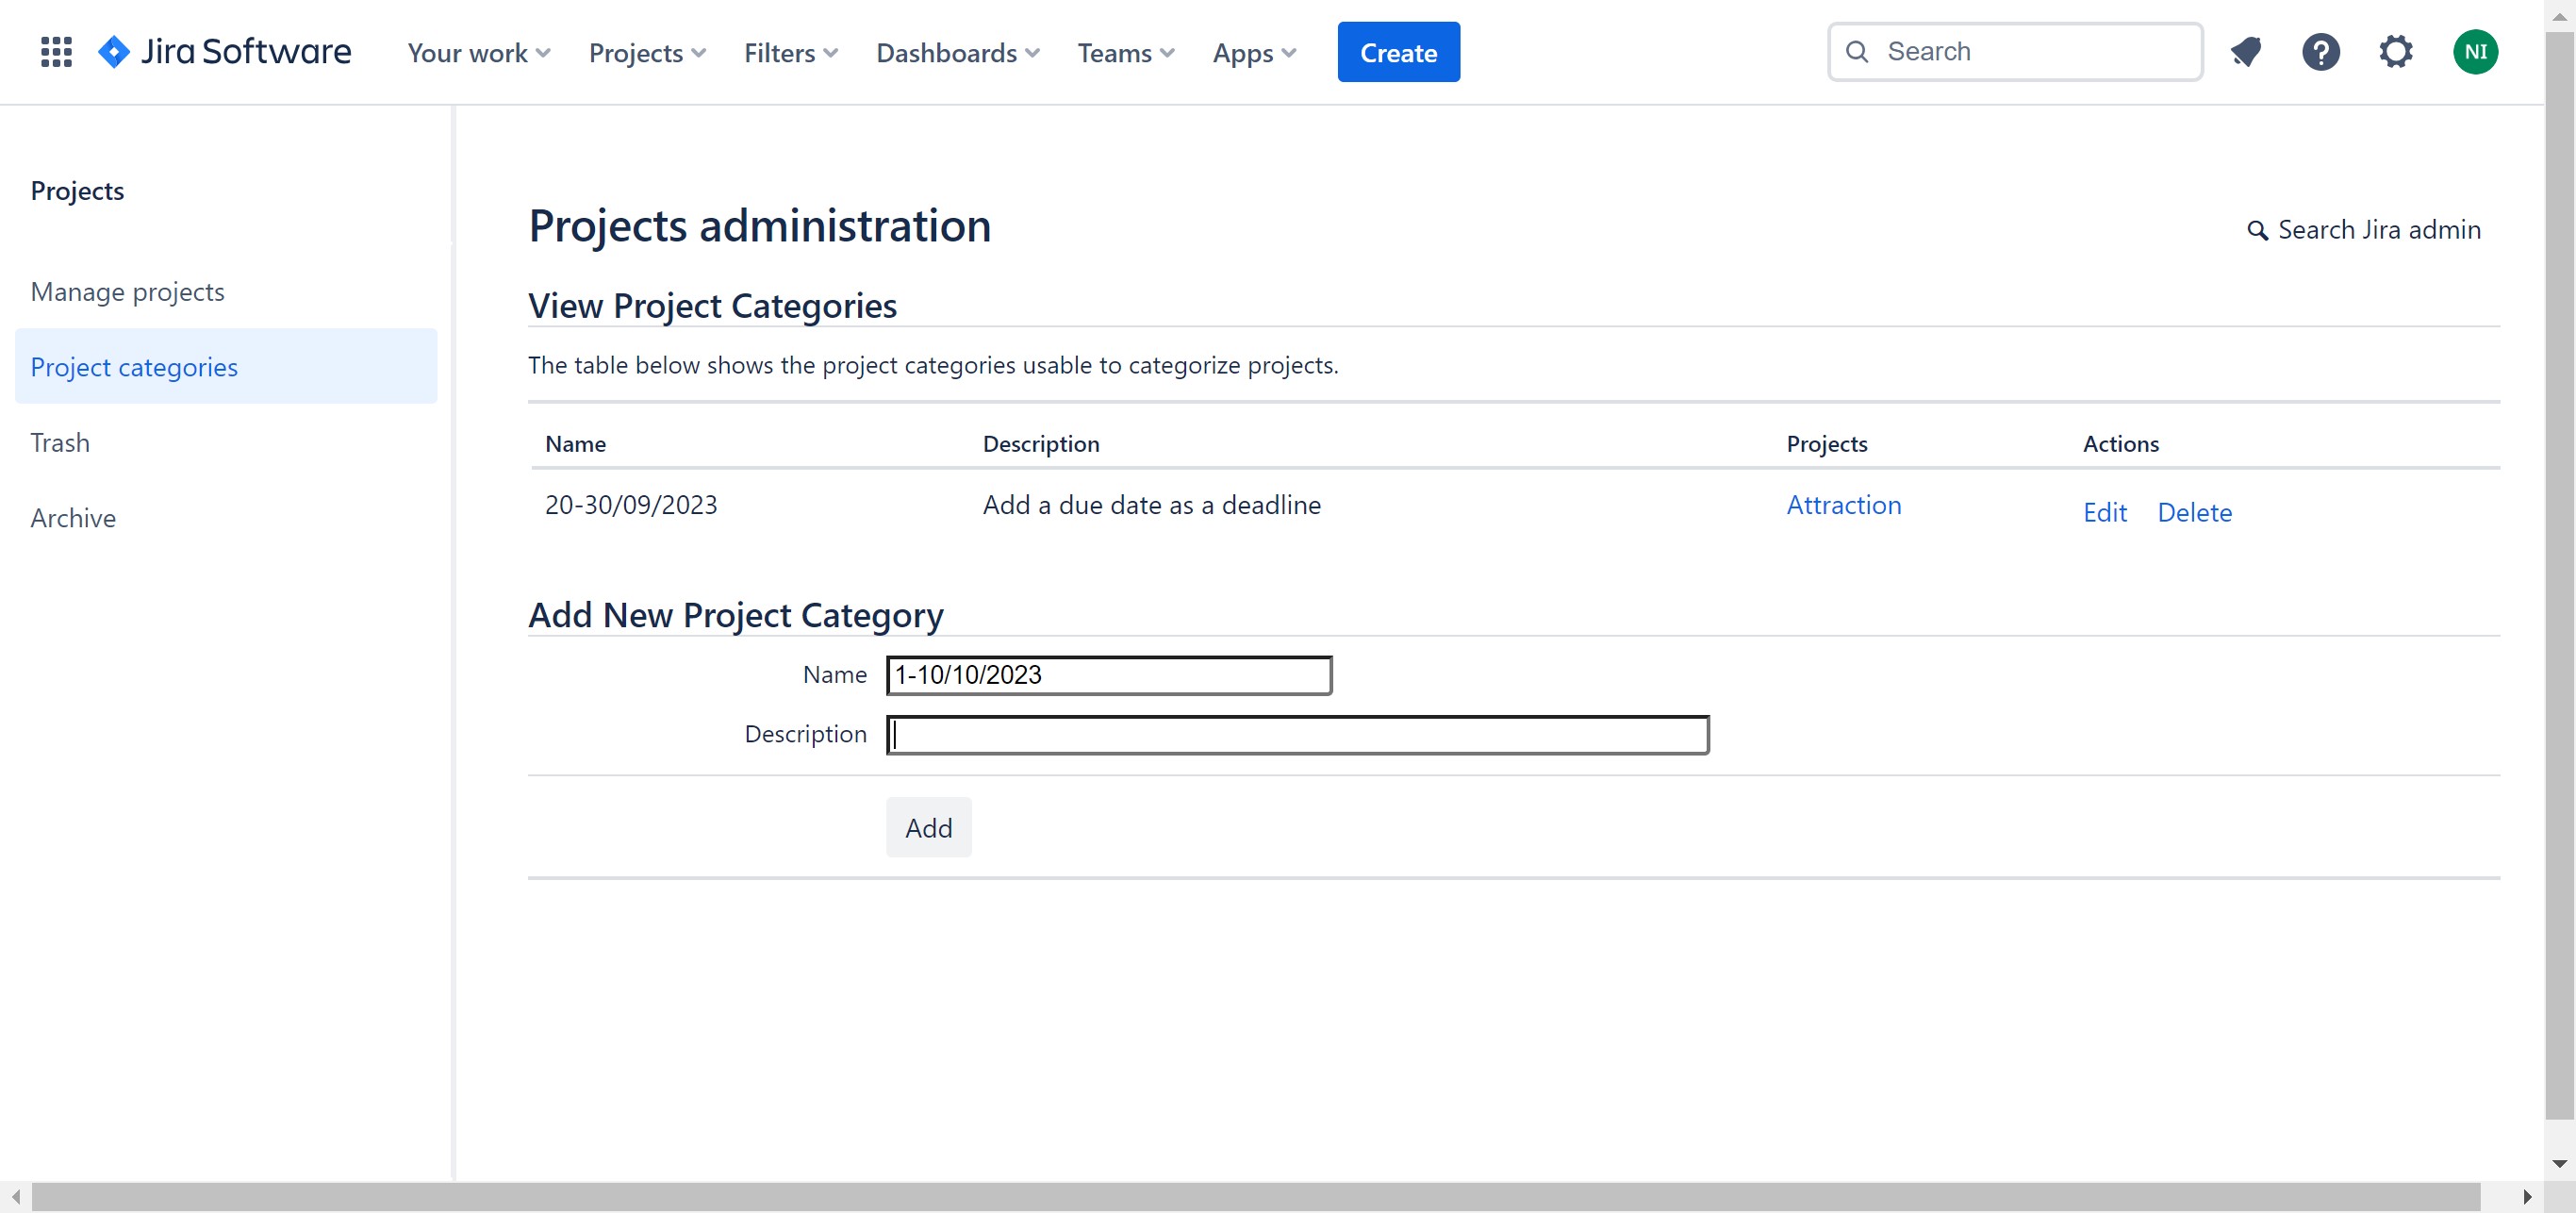Expand the Filters dropdown
The height and width of the screenshot is (1213, 2576).
pos(791,53)
